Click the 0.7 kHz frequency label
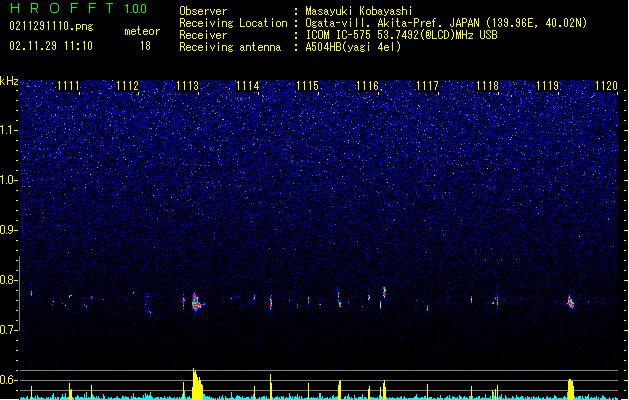This screenshot has height=400, width=629. coord(9,330)
